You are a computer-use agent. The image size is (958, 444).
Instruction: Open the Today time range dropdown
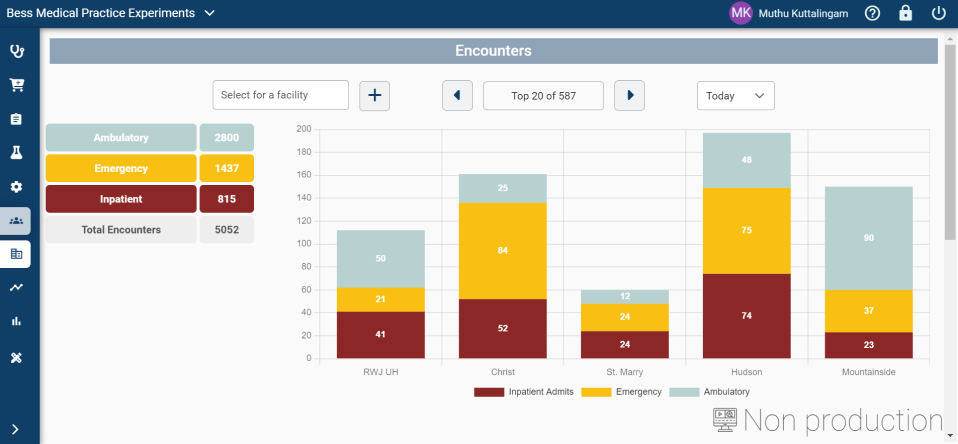pyautogui.click(x=735, y=96)
